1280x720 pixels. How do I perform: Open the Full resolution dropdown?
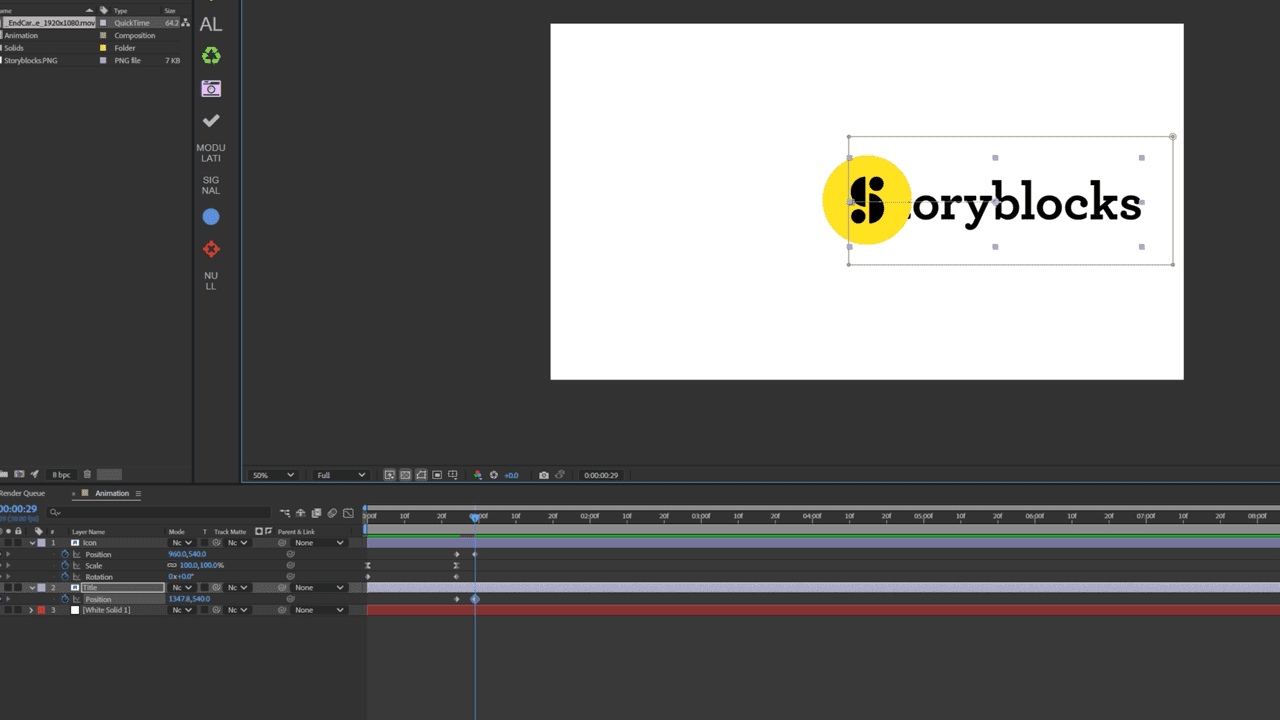click(x=340, y=475)
